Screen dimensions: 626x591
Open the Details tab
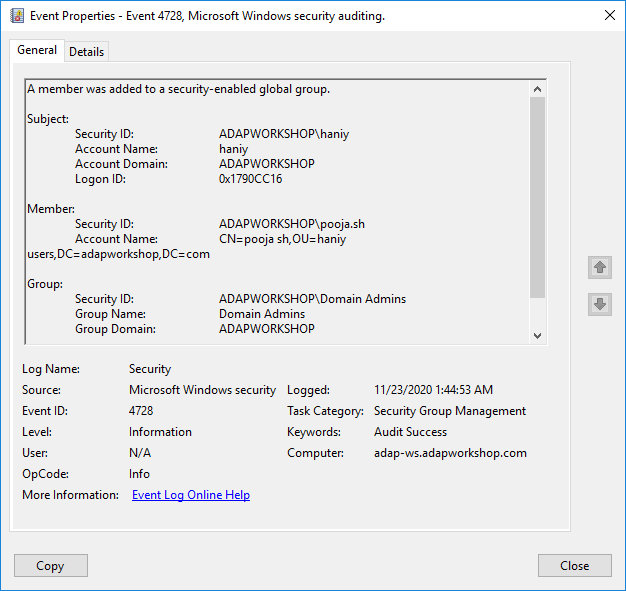pos(86,52)
